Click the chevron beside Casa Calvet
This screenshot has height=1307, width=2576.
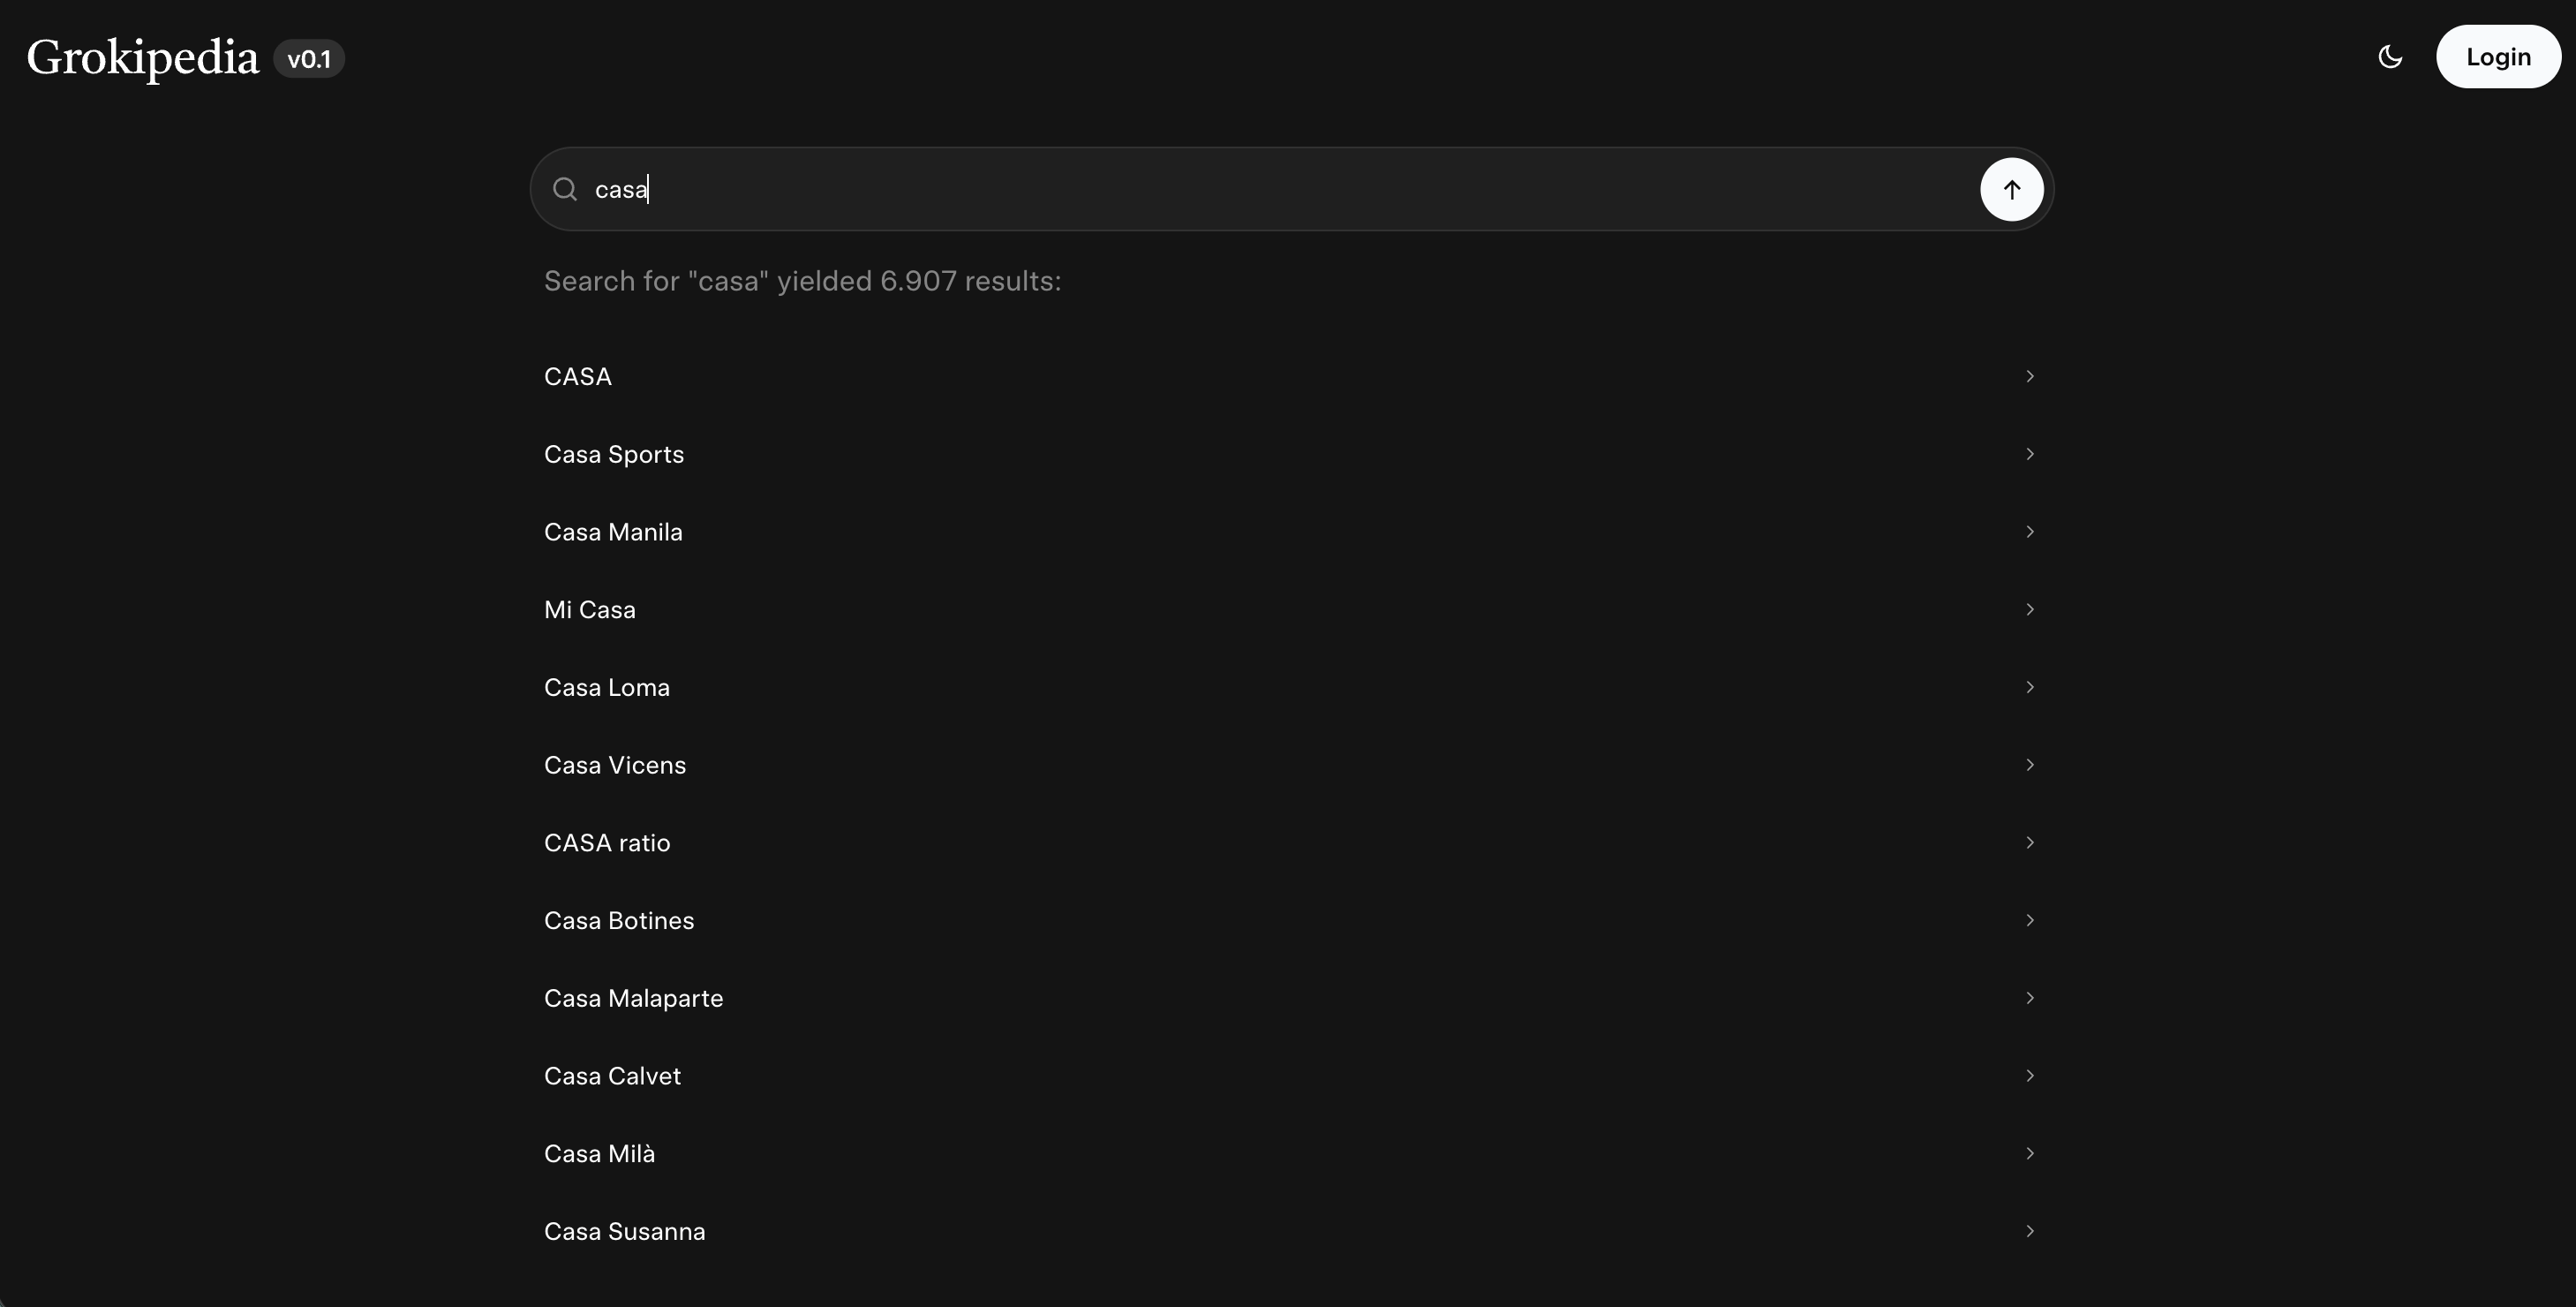(2029, 1076)
